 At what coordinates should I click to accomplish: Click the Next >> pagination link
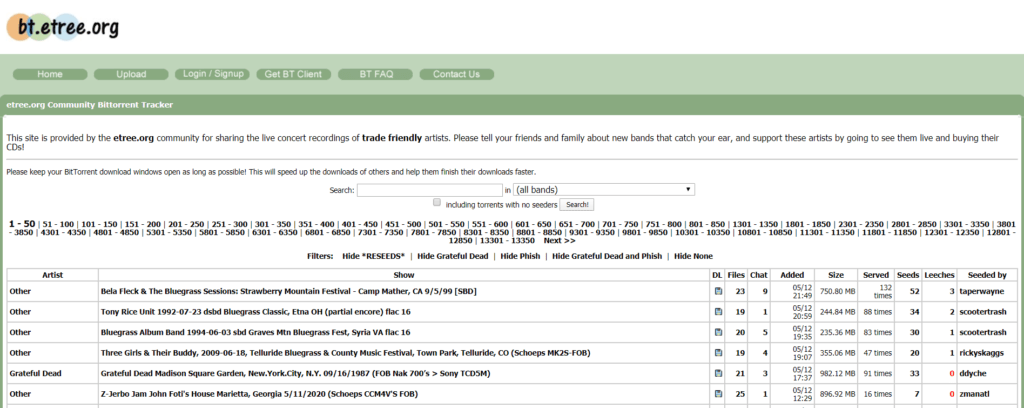pyautogui.click(x=560, y=240)
